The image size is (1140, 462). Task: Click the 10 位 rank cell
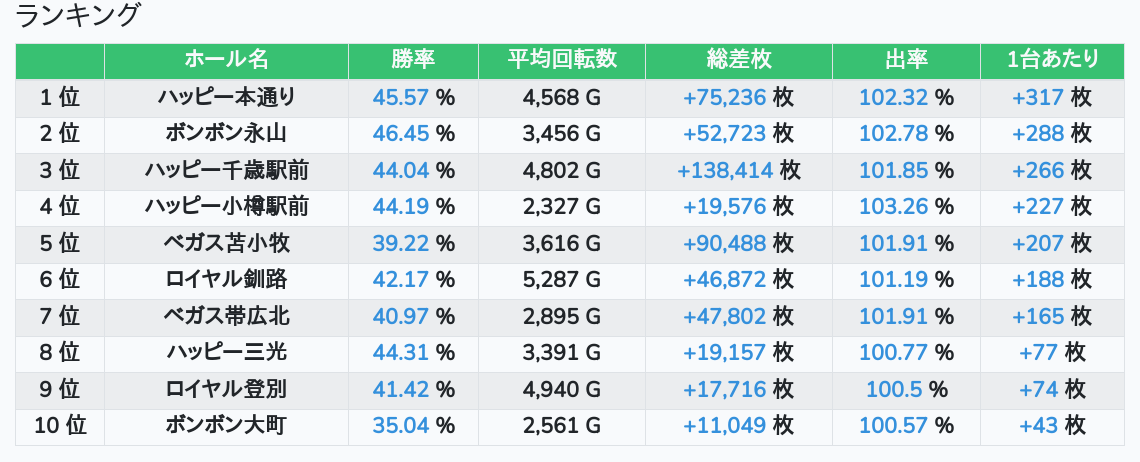pyautogui.click(x=60, y=426)
